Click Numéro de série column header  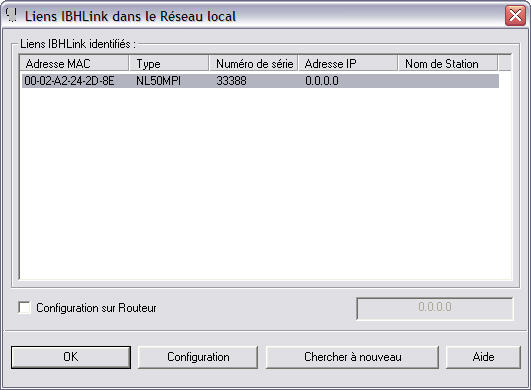[x=254, y=63]
